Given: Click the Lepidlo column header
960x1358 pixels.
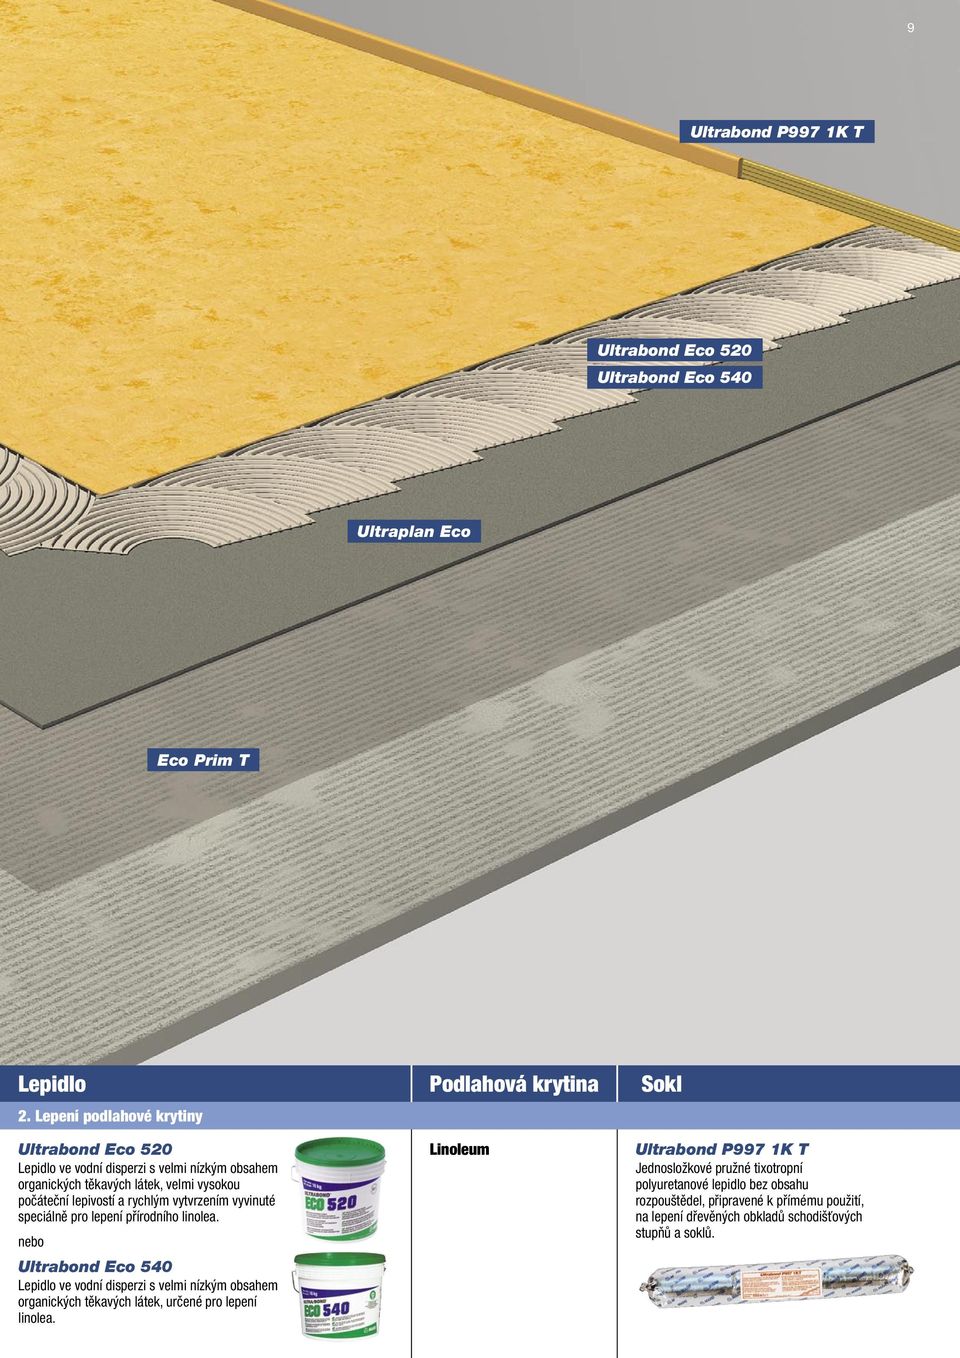Looking at the screenshot, I should click(x=52, y=1084).
